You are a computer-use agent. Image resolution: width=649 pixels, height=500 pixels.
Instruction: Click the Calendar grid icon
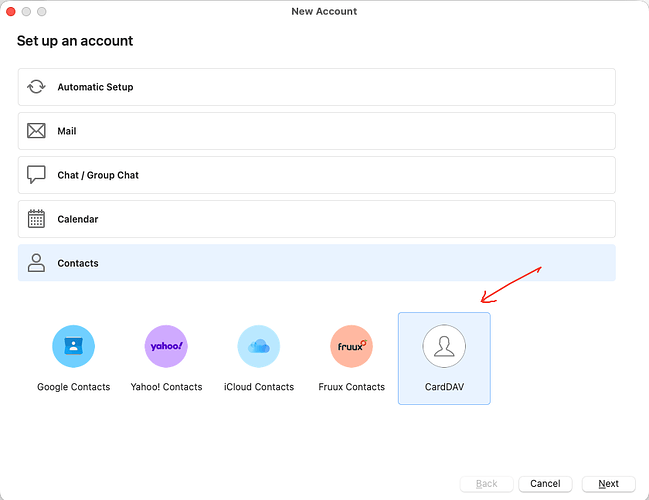pyautogui.click(x=36, y=219)
